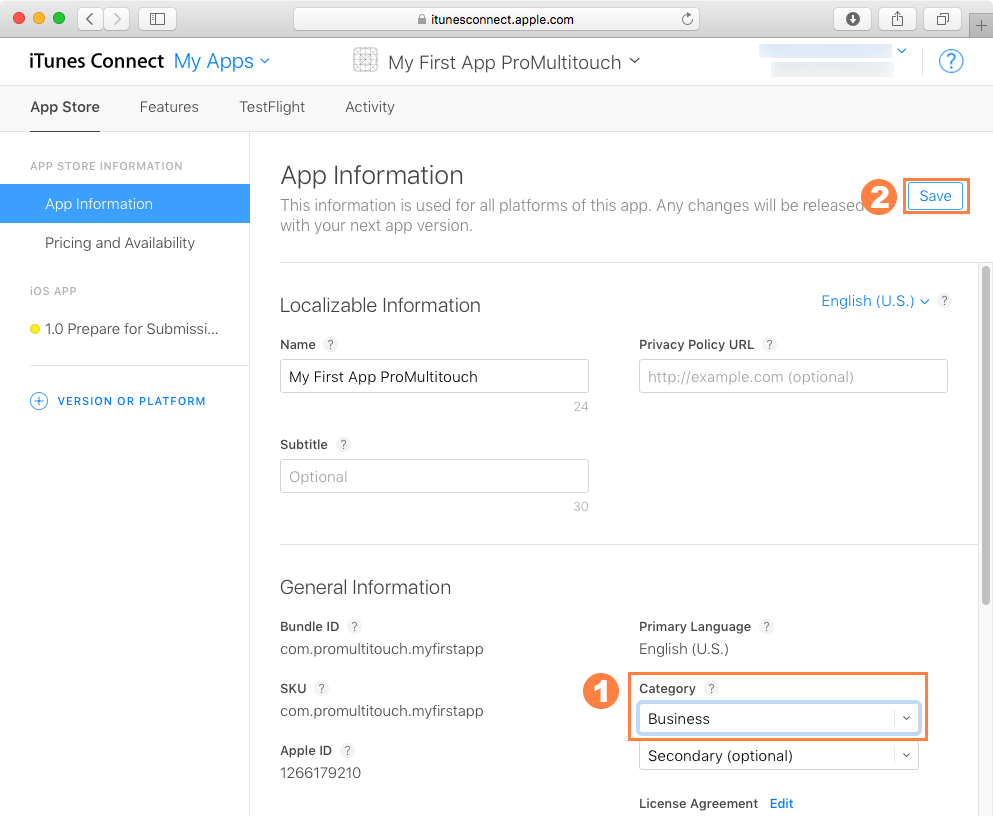Click the Version or Platform link

point(131,401)
